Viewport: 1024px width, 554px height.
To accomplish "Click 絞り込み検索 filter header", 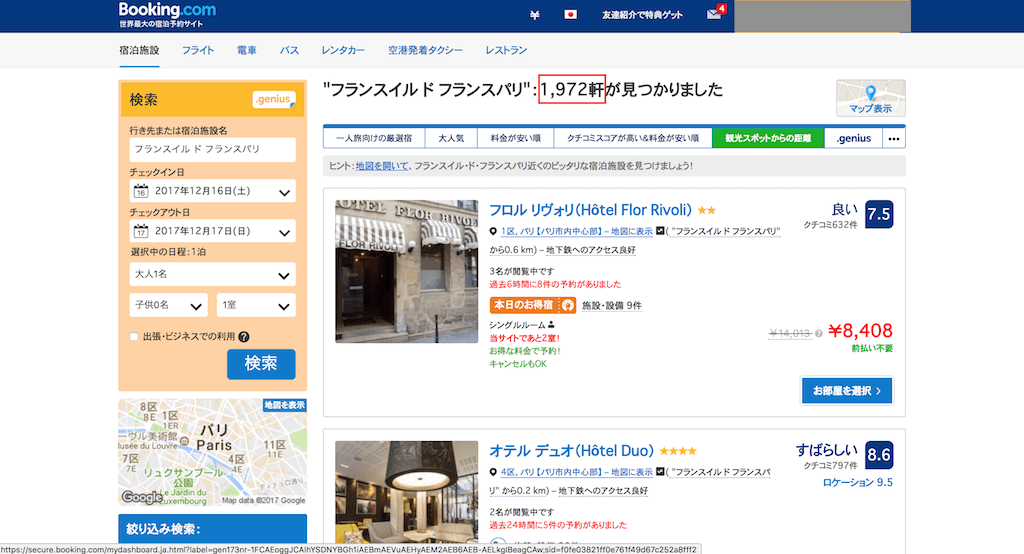I will coord(212,529).
